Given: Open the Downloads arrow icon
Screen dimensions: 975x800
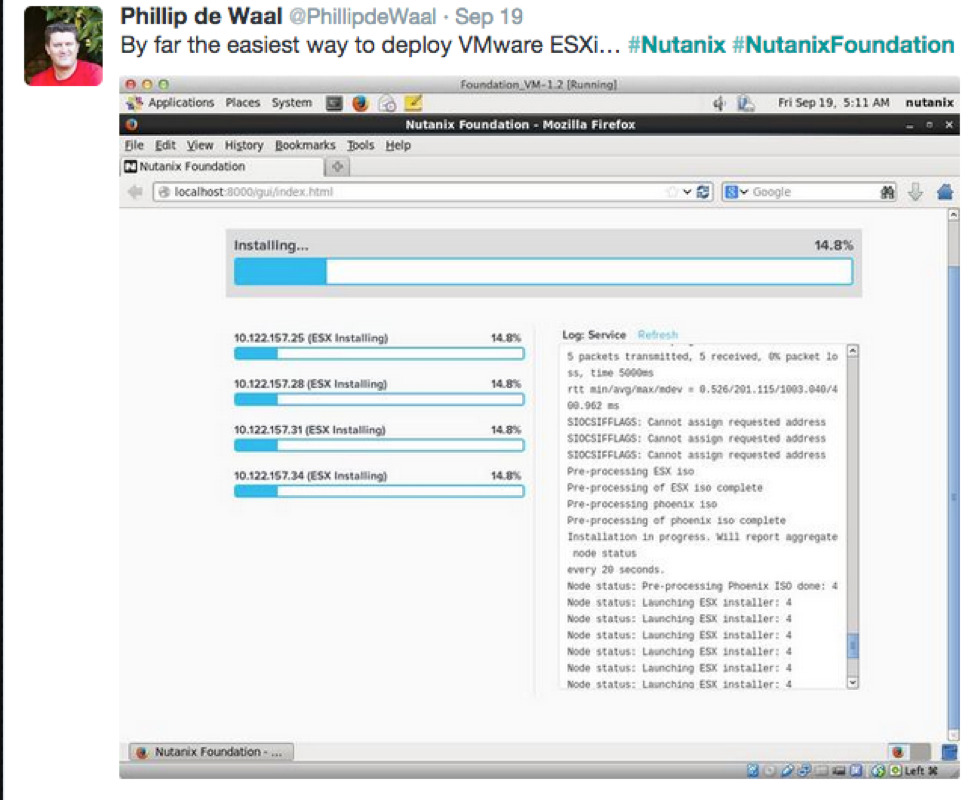Looking at the screenshot, I should point(915,192).
